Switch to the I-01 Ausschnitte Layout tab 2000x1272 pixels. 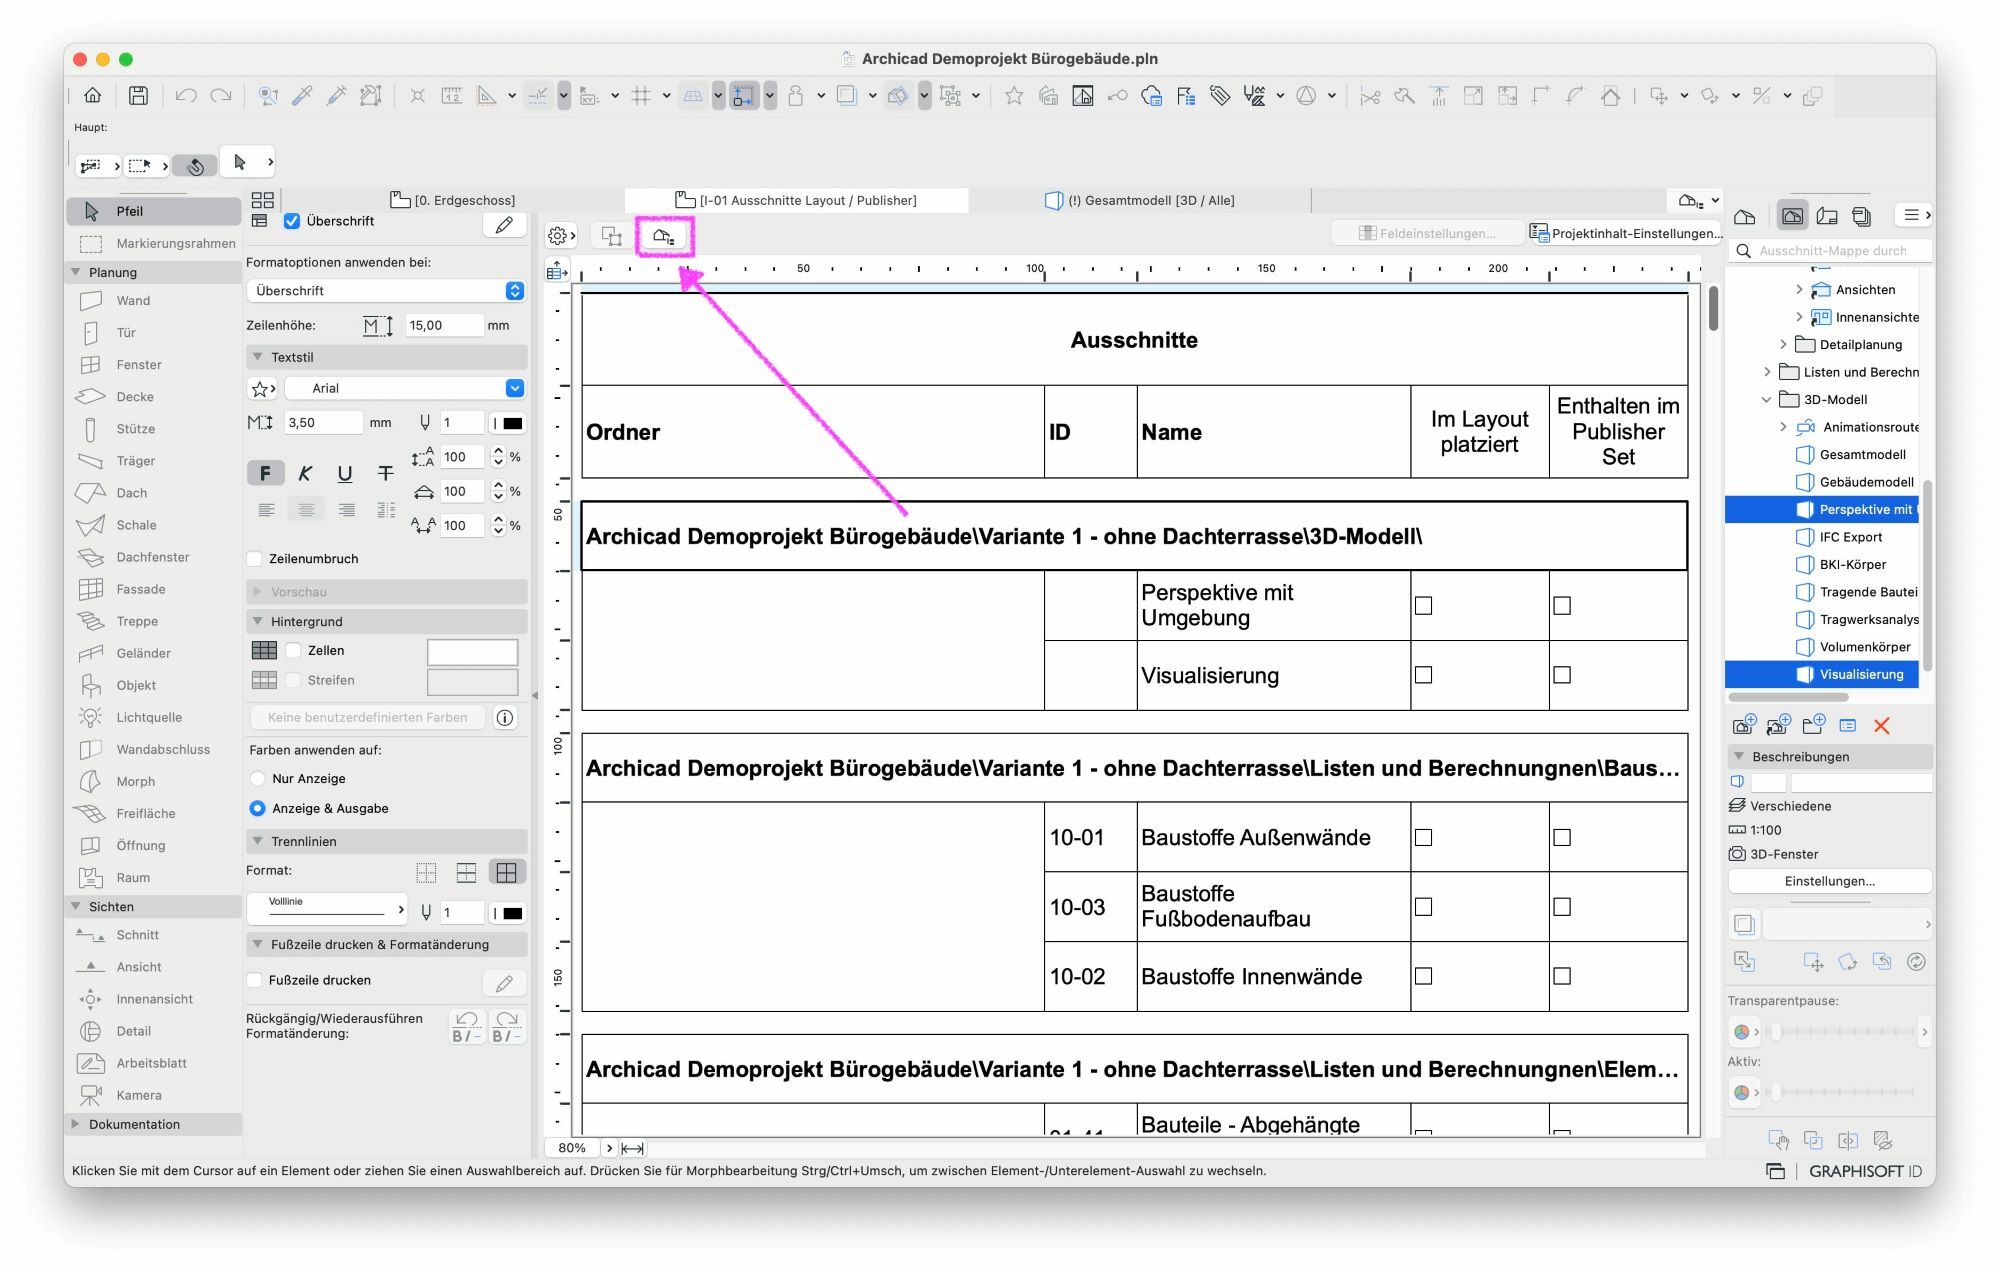pos(796,200)
